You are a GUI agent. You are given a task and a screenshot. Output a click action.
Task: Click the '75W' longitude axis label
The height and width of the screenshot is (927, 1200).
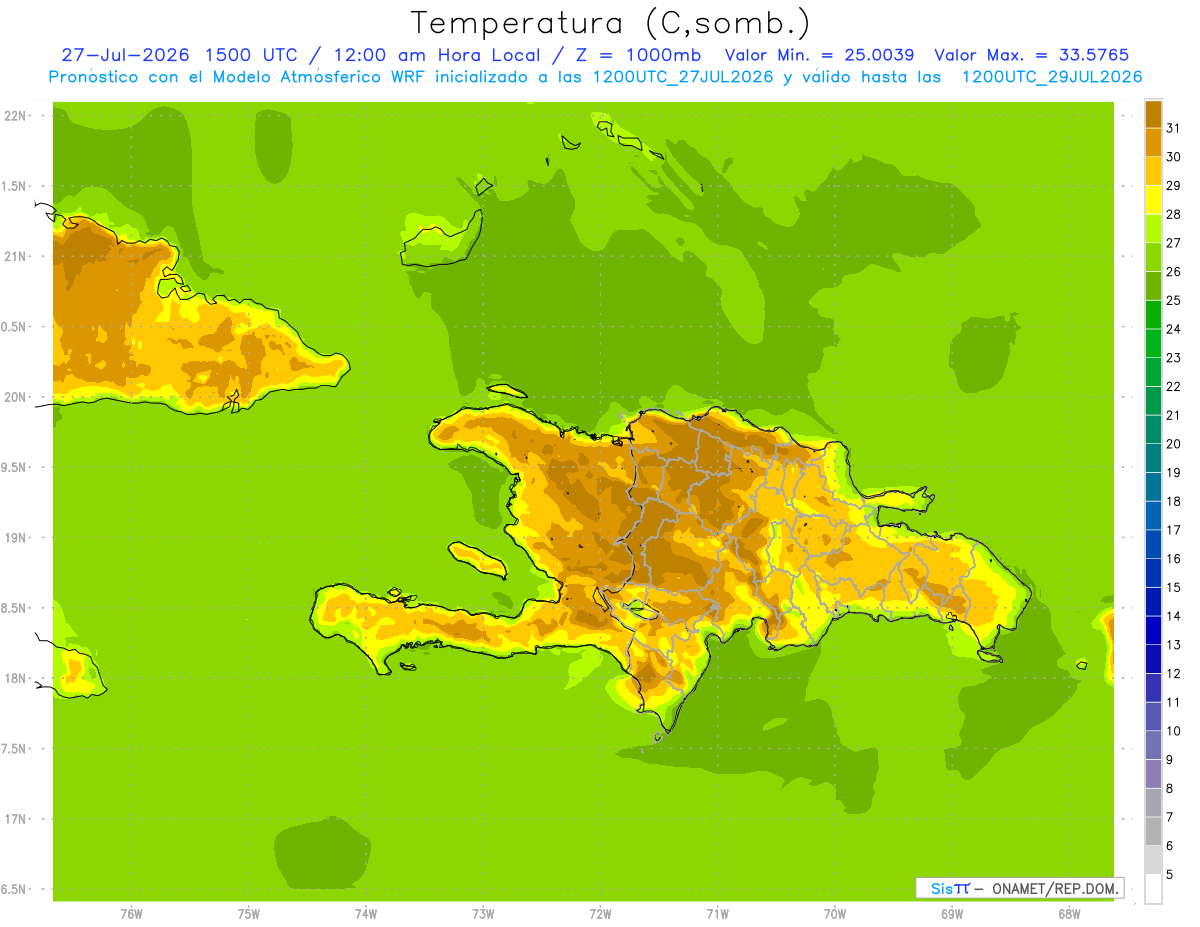[x=248, y=914]
